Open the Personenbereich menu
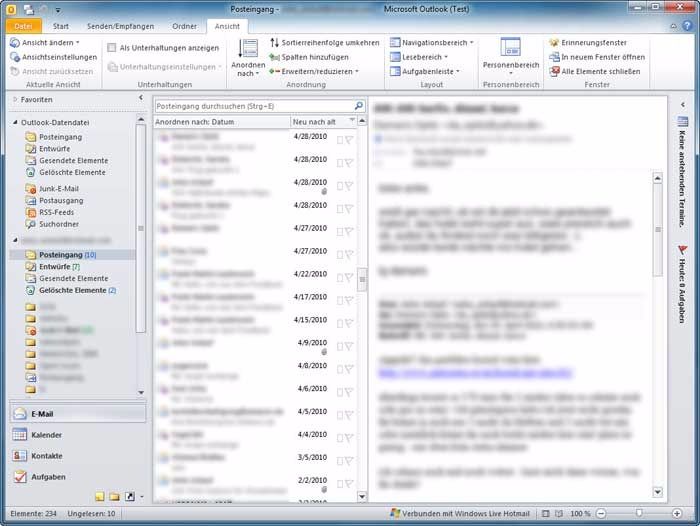700x526 pixels. (x=511, y=57)
